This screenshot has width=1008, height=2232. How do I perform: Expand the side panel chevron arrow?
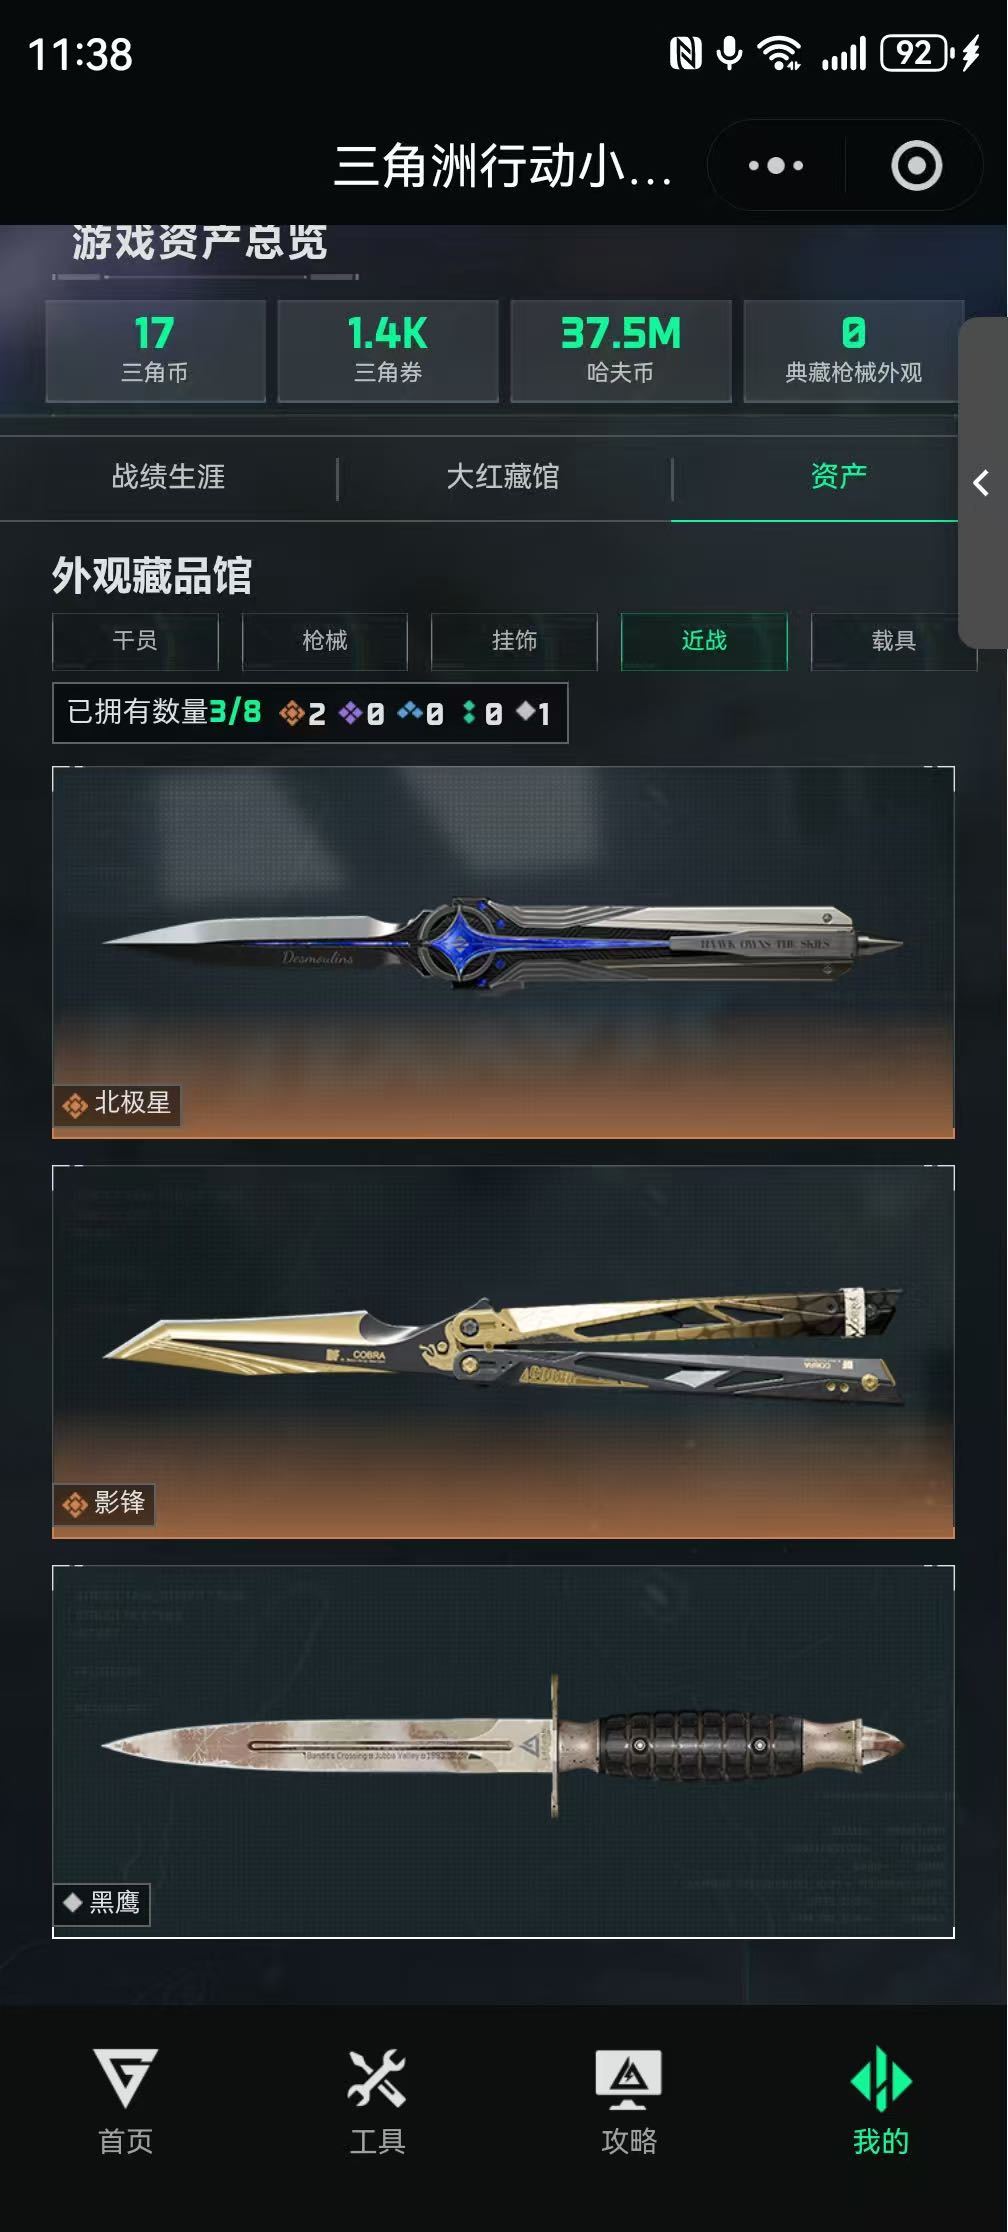[982, 484]
